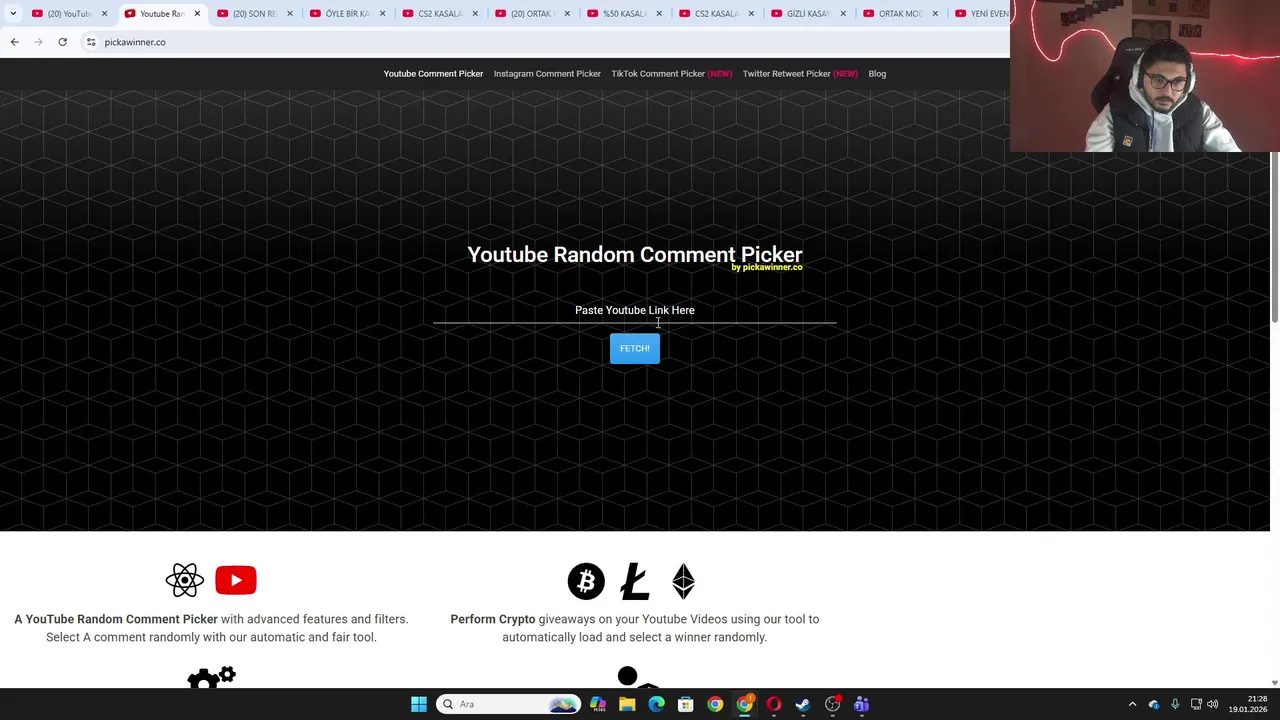Open the TikTok Comment Picker nav item
The width and height of the screenshot is (1280, 720).
[x=671, y=73]
